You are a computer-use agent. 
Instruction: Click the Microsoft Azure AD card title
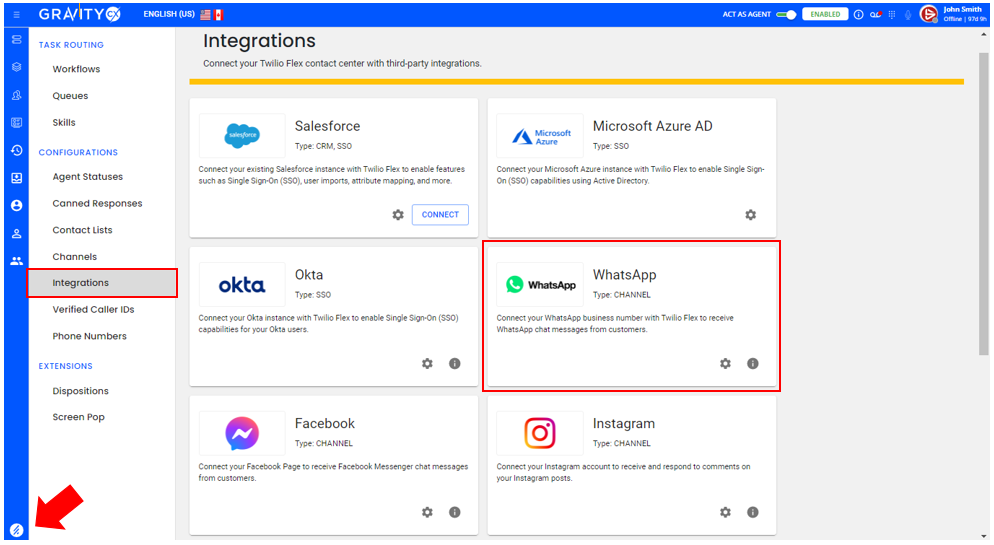pyautogui.click(x=652, y=126)
